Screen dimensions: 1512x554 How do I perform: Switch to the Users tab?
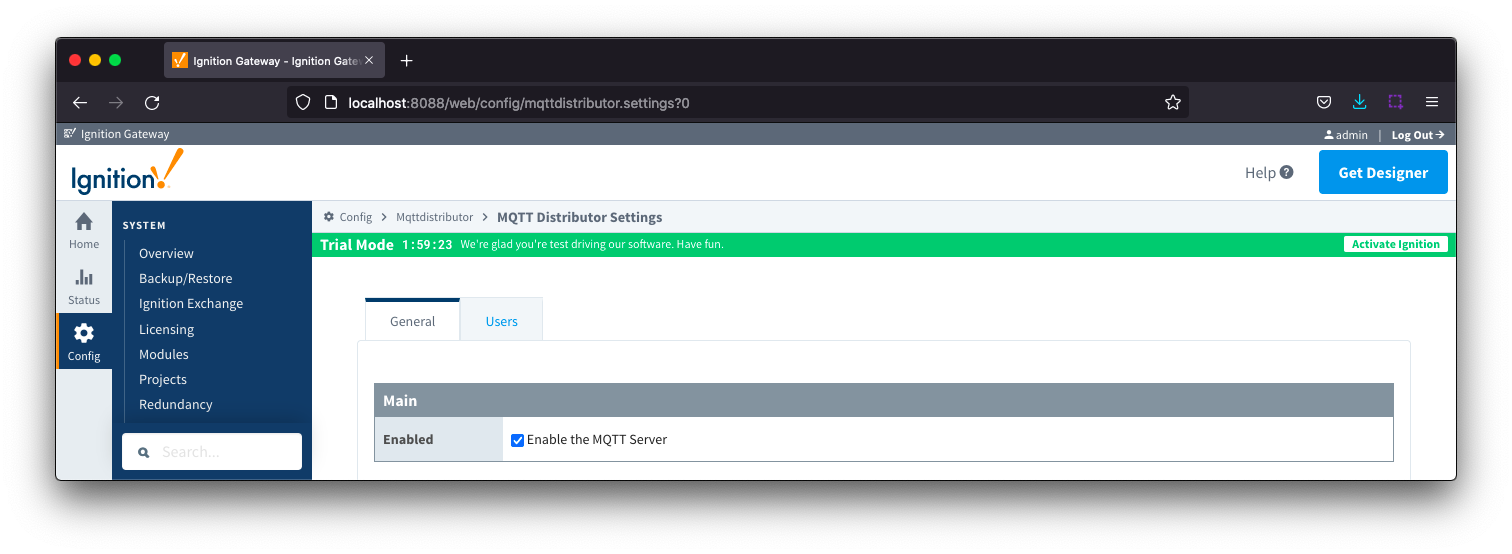click(502, 321)
